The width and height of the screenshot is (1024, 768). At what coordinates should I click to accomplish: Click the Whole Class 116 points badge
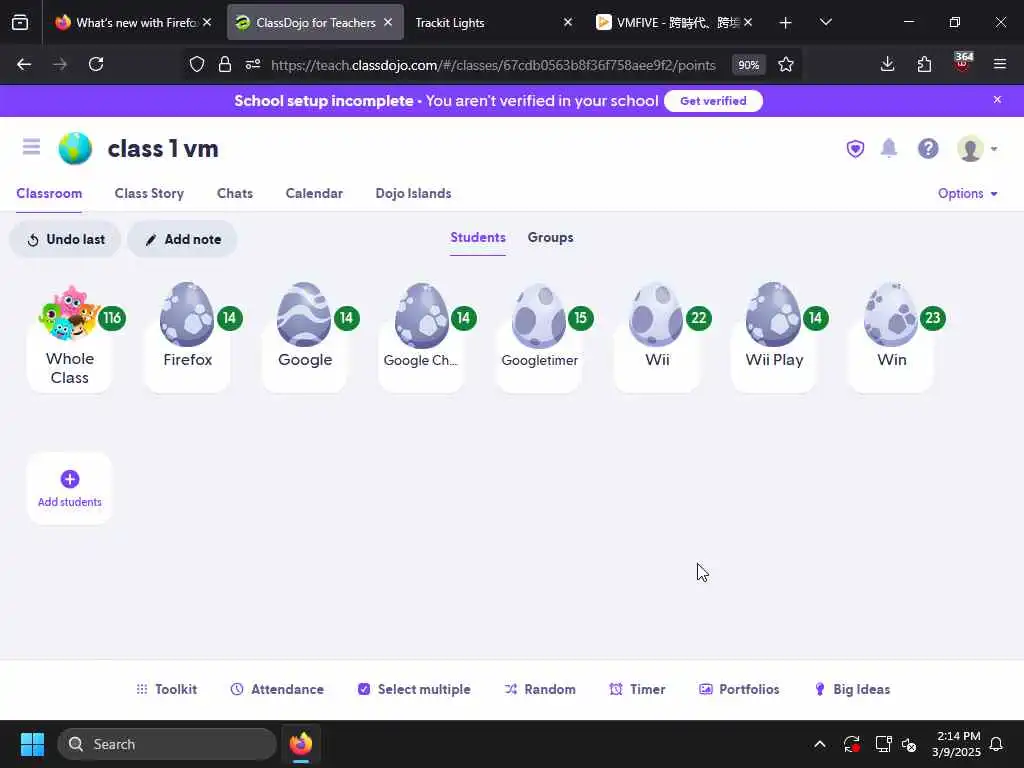(x=112, y=318)
